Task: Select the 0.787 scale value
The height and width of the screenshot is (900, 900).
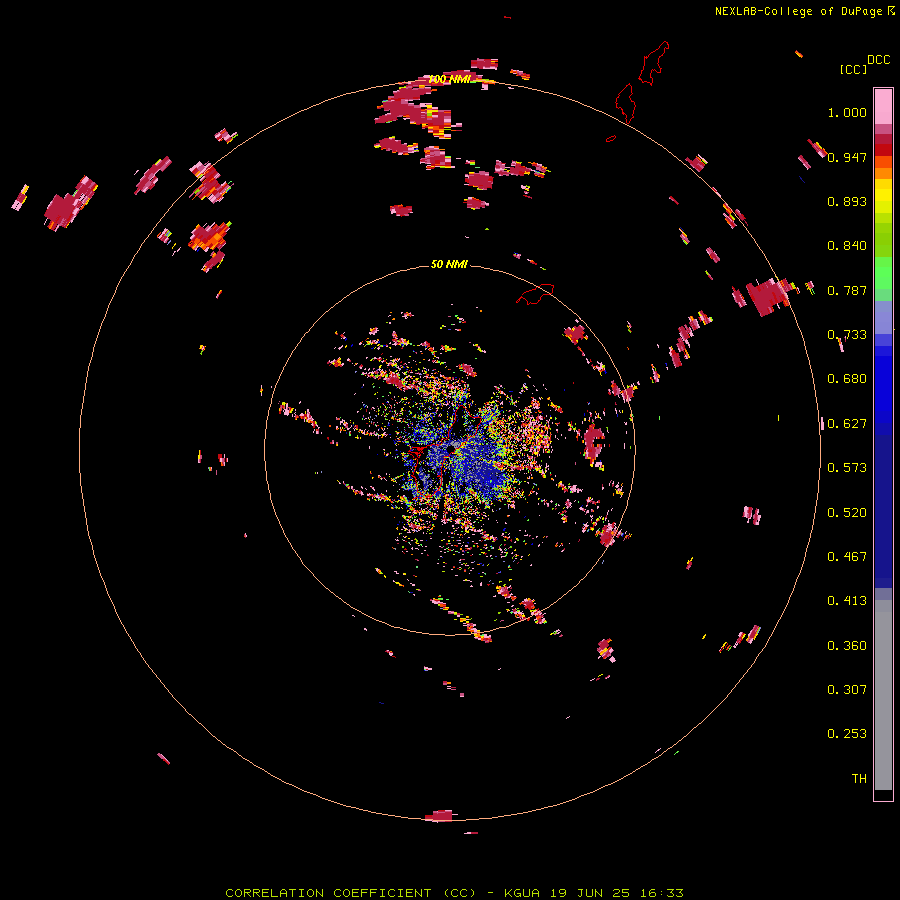Action: pyautogui.click(x=847, y=290)
